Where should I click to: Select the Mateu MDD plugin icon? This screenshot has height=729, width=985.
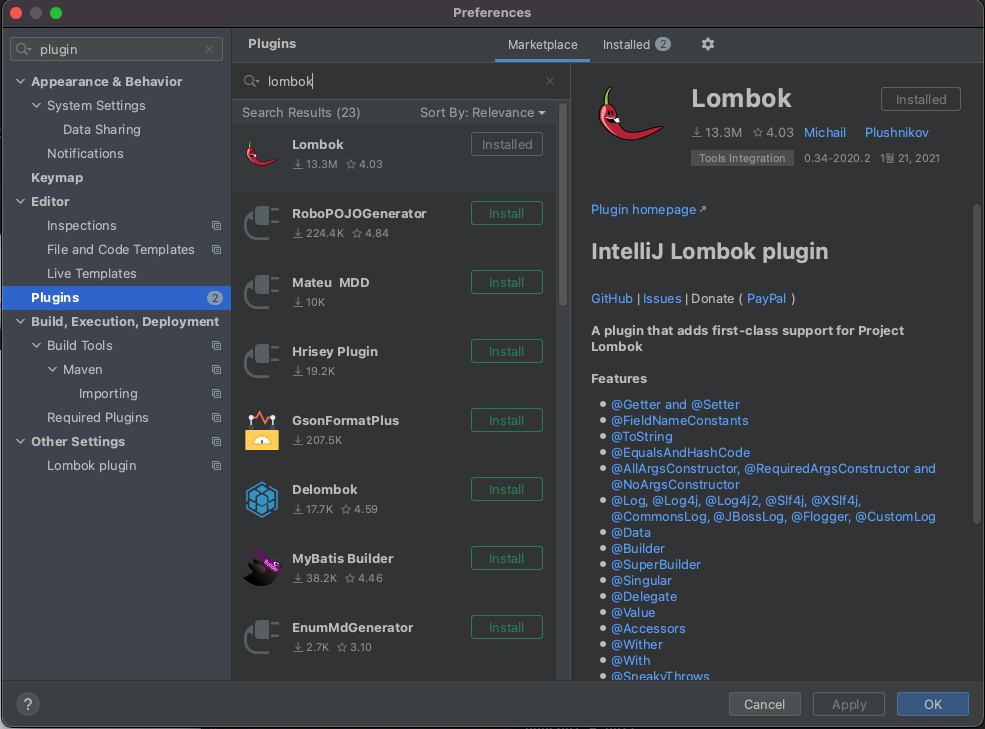261,292
